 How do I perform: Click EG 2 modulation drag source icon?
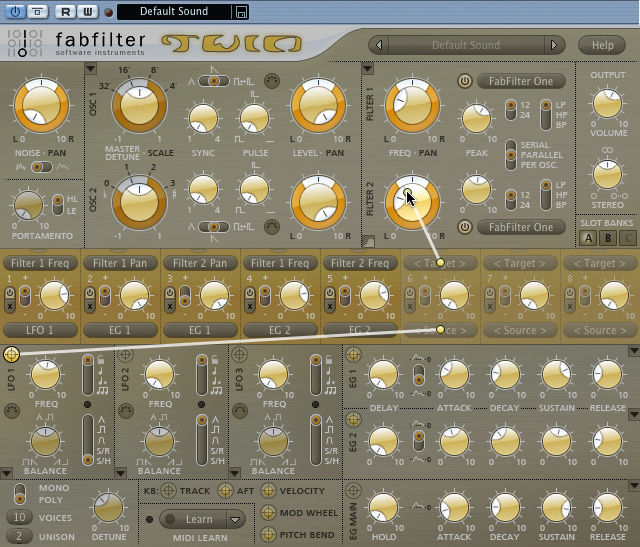click(353, 419)
